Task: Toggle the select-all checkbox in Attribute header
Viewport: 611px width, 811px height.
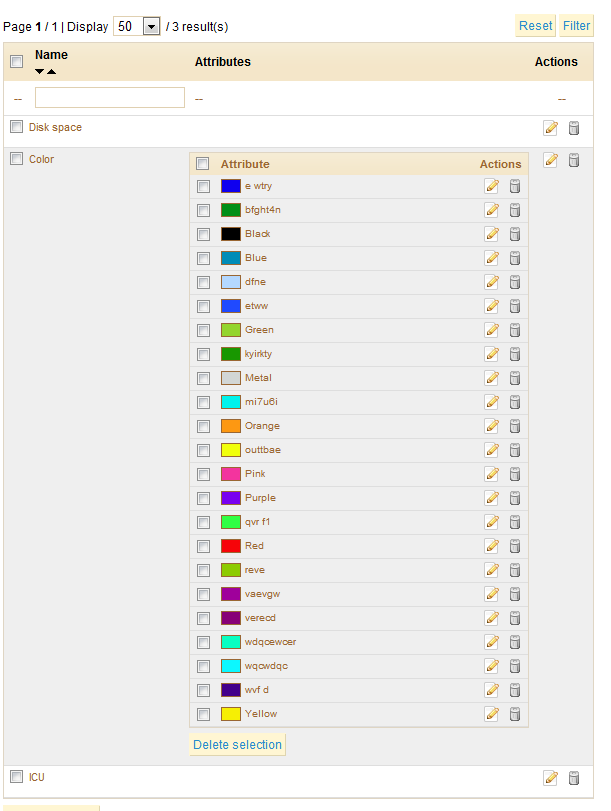Action: (x=203, y=164)
